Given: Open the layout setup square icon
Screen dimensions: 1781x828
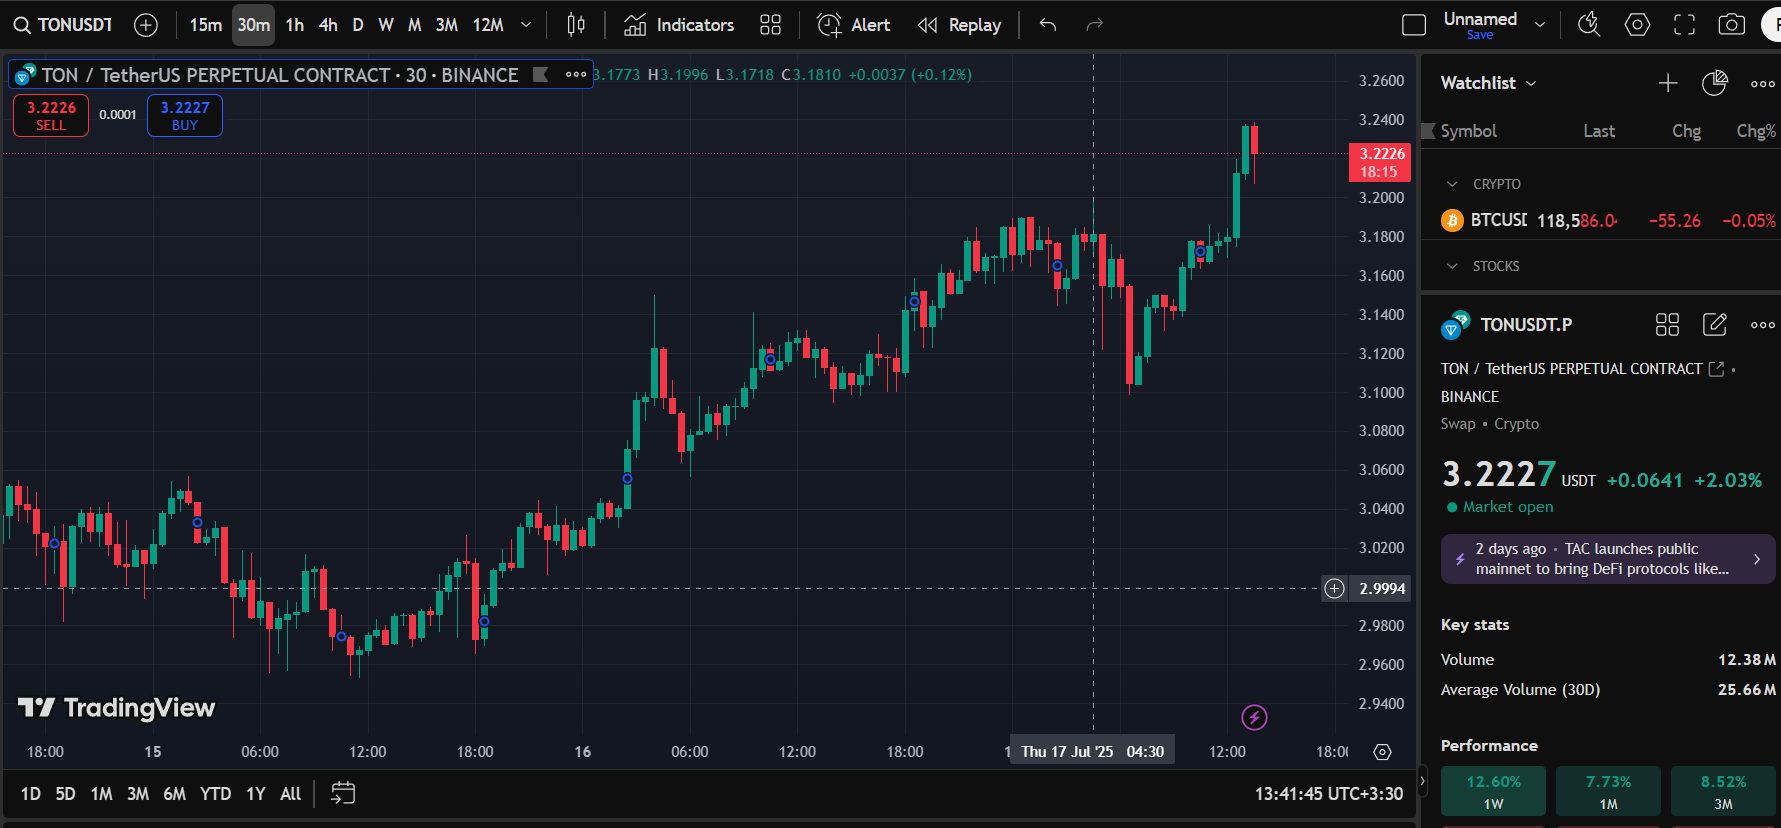Looking at the screenshot, I should click(1414, 25).
